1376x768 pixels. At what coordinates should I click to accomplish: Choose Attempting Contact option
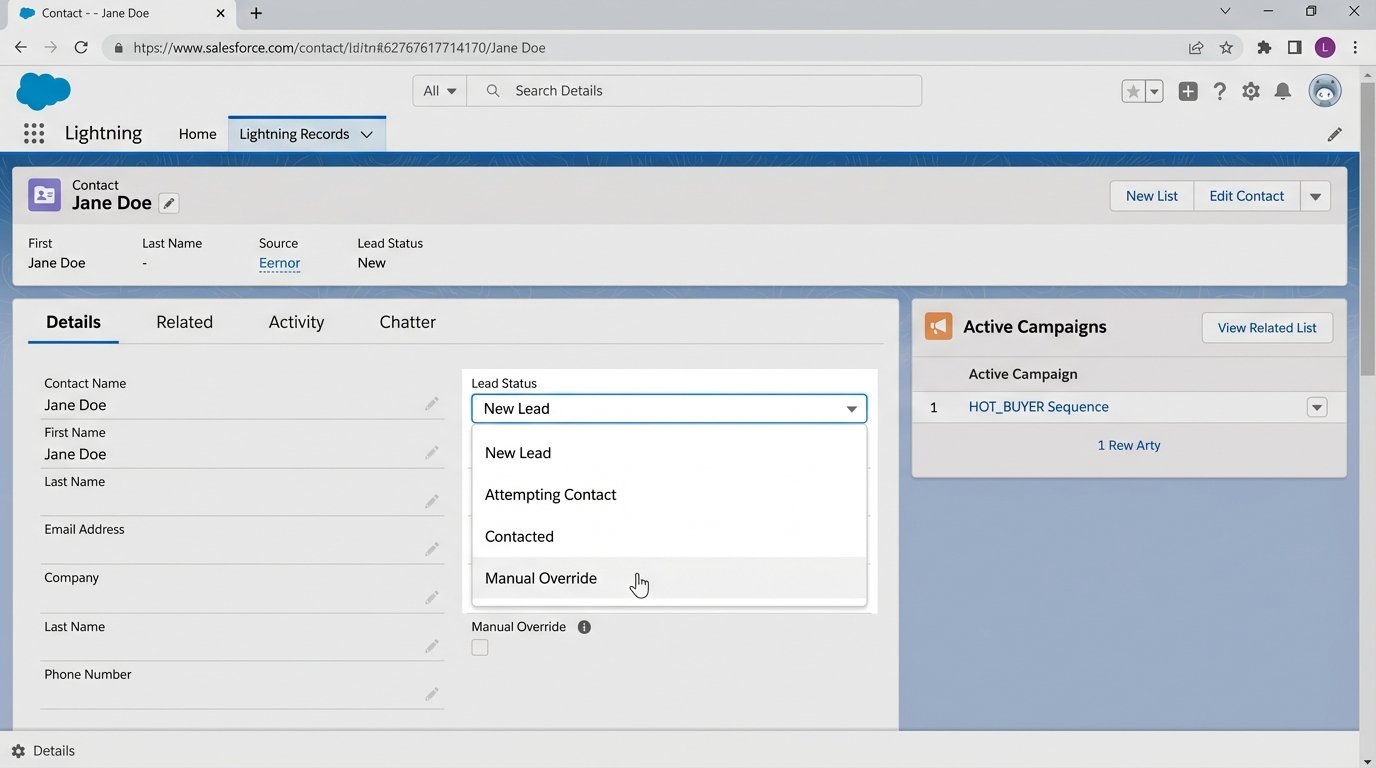click(x=550, y=495)
